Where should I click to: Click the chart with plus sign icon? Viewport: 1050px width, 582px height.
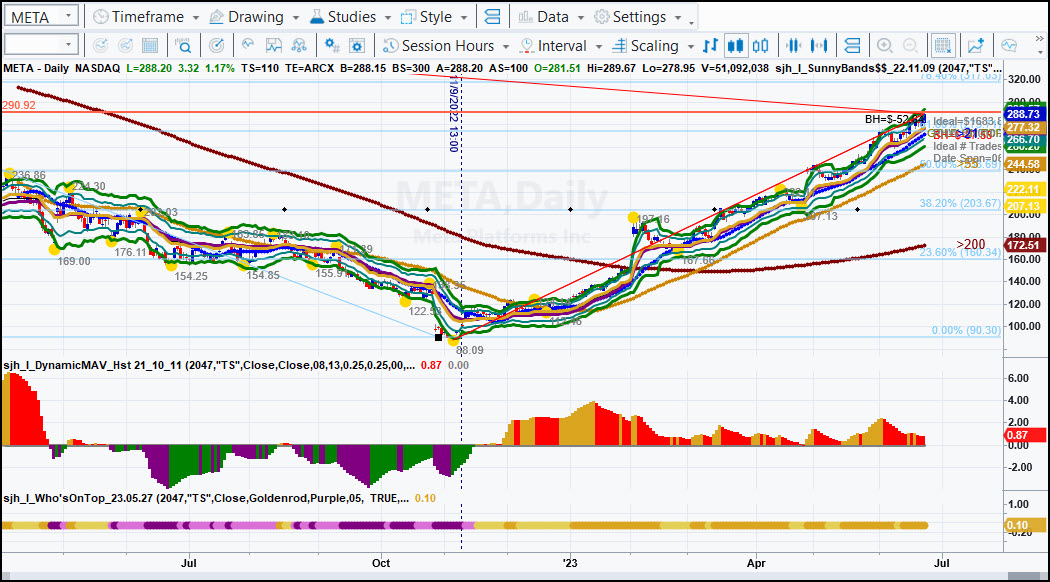tap(976, 46)
